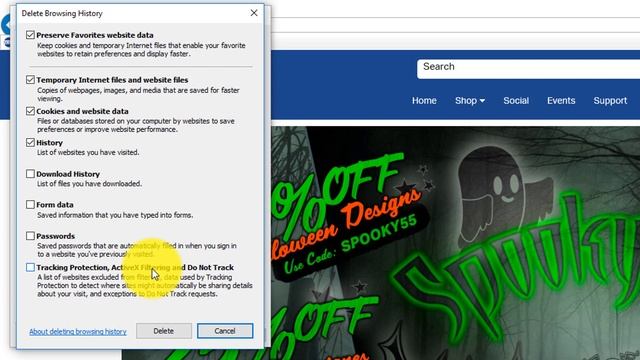
Task: Click the website Search field
Action: pos(528,68)
